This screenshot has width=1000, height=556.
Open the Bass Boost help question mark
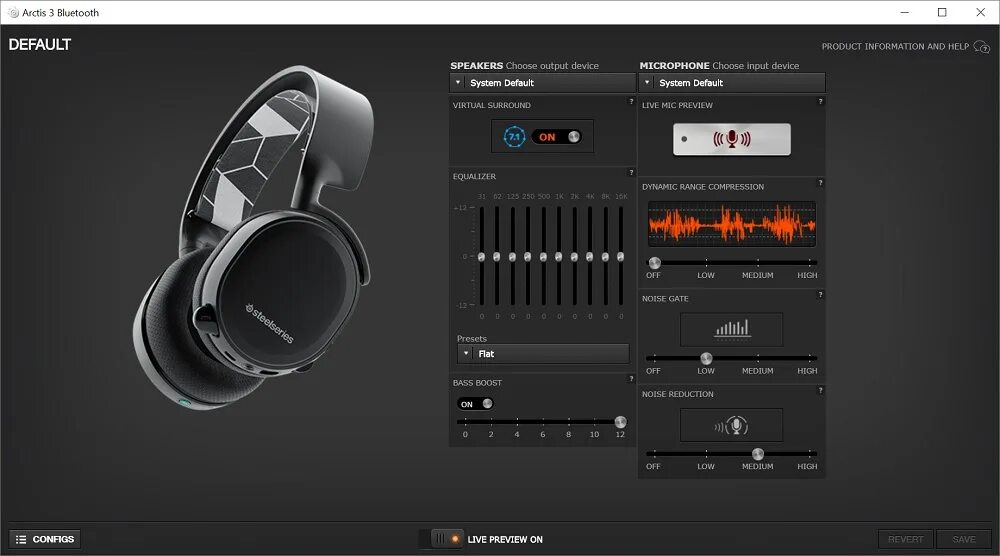(631, 379)
